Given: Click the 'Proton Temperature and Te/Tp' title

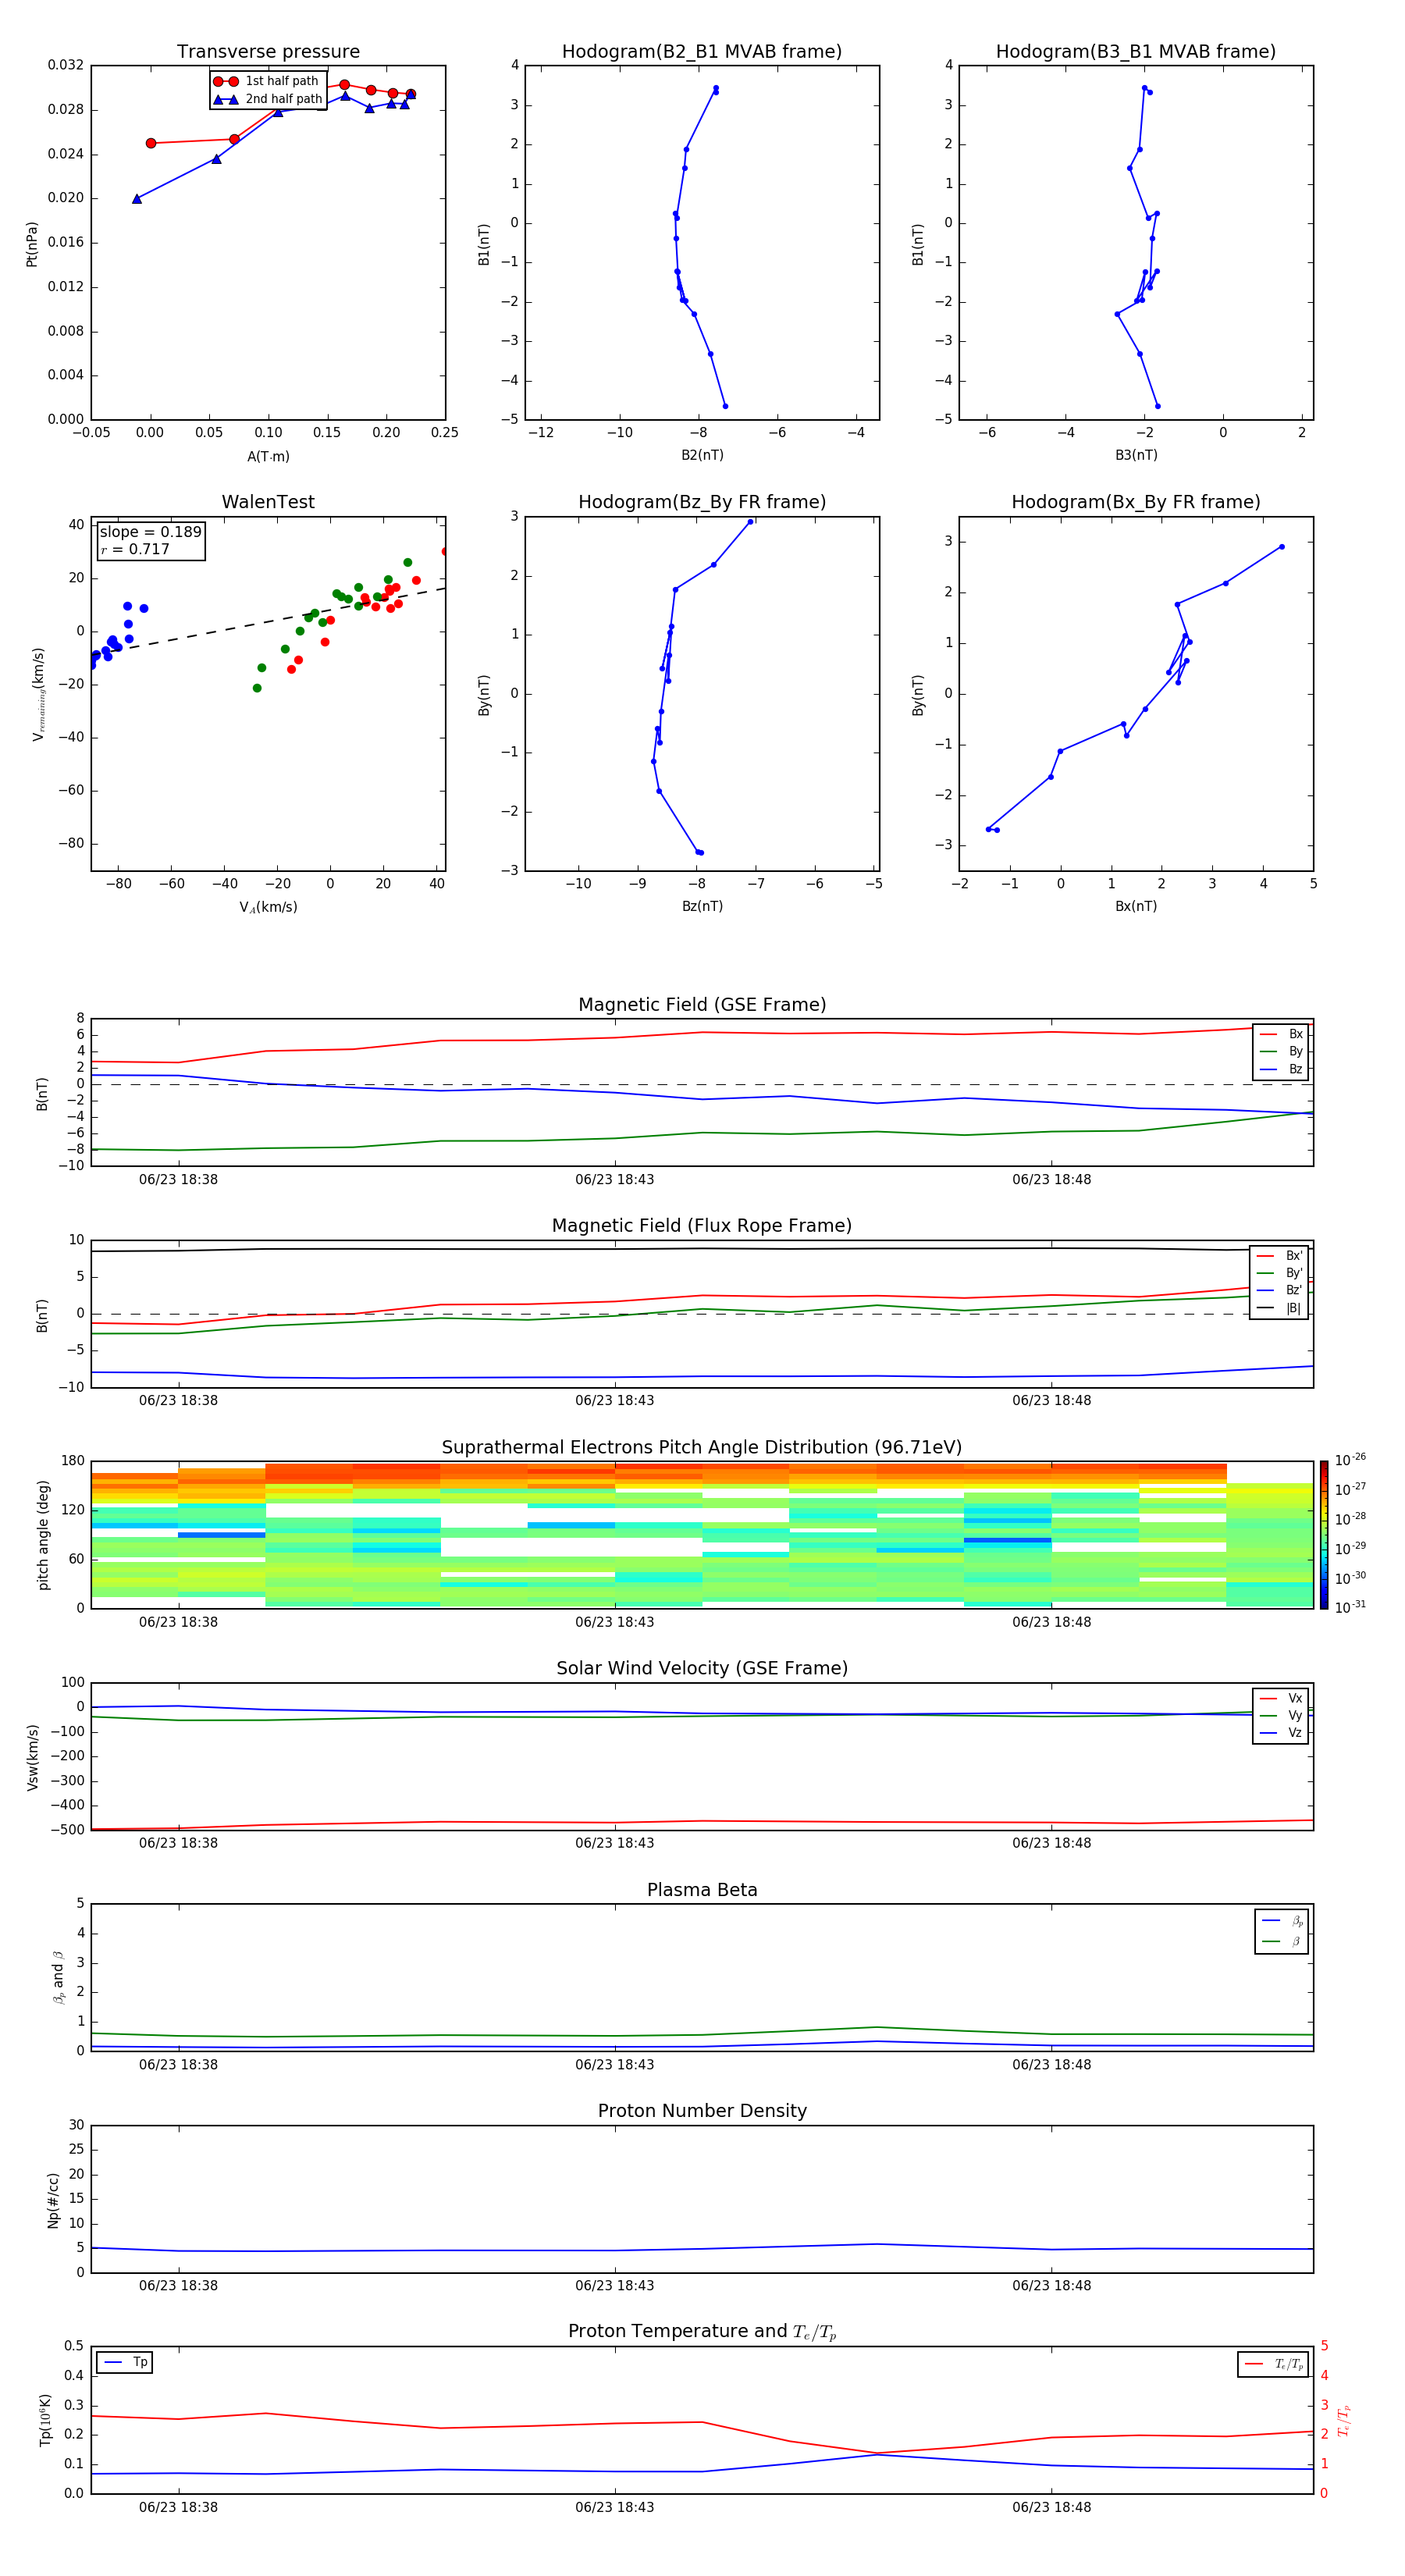Looking at the screenshot, I should coord(702,2331).
